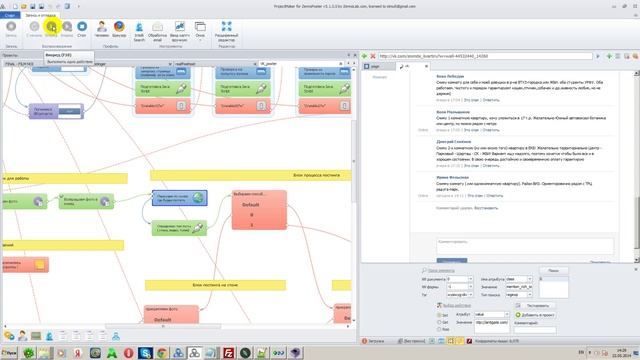
Task: Close the second browser tab
Action: [427, 66]
